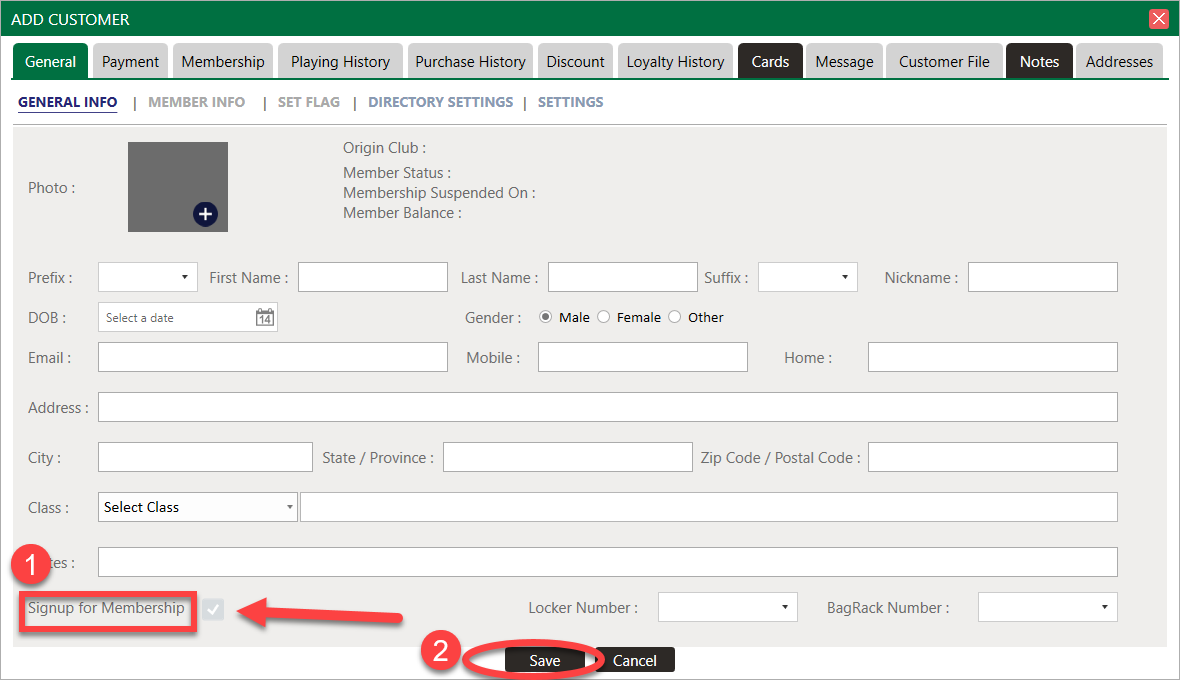Switch to the General tab

click(50, 62)
